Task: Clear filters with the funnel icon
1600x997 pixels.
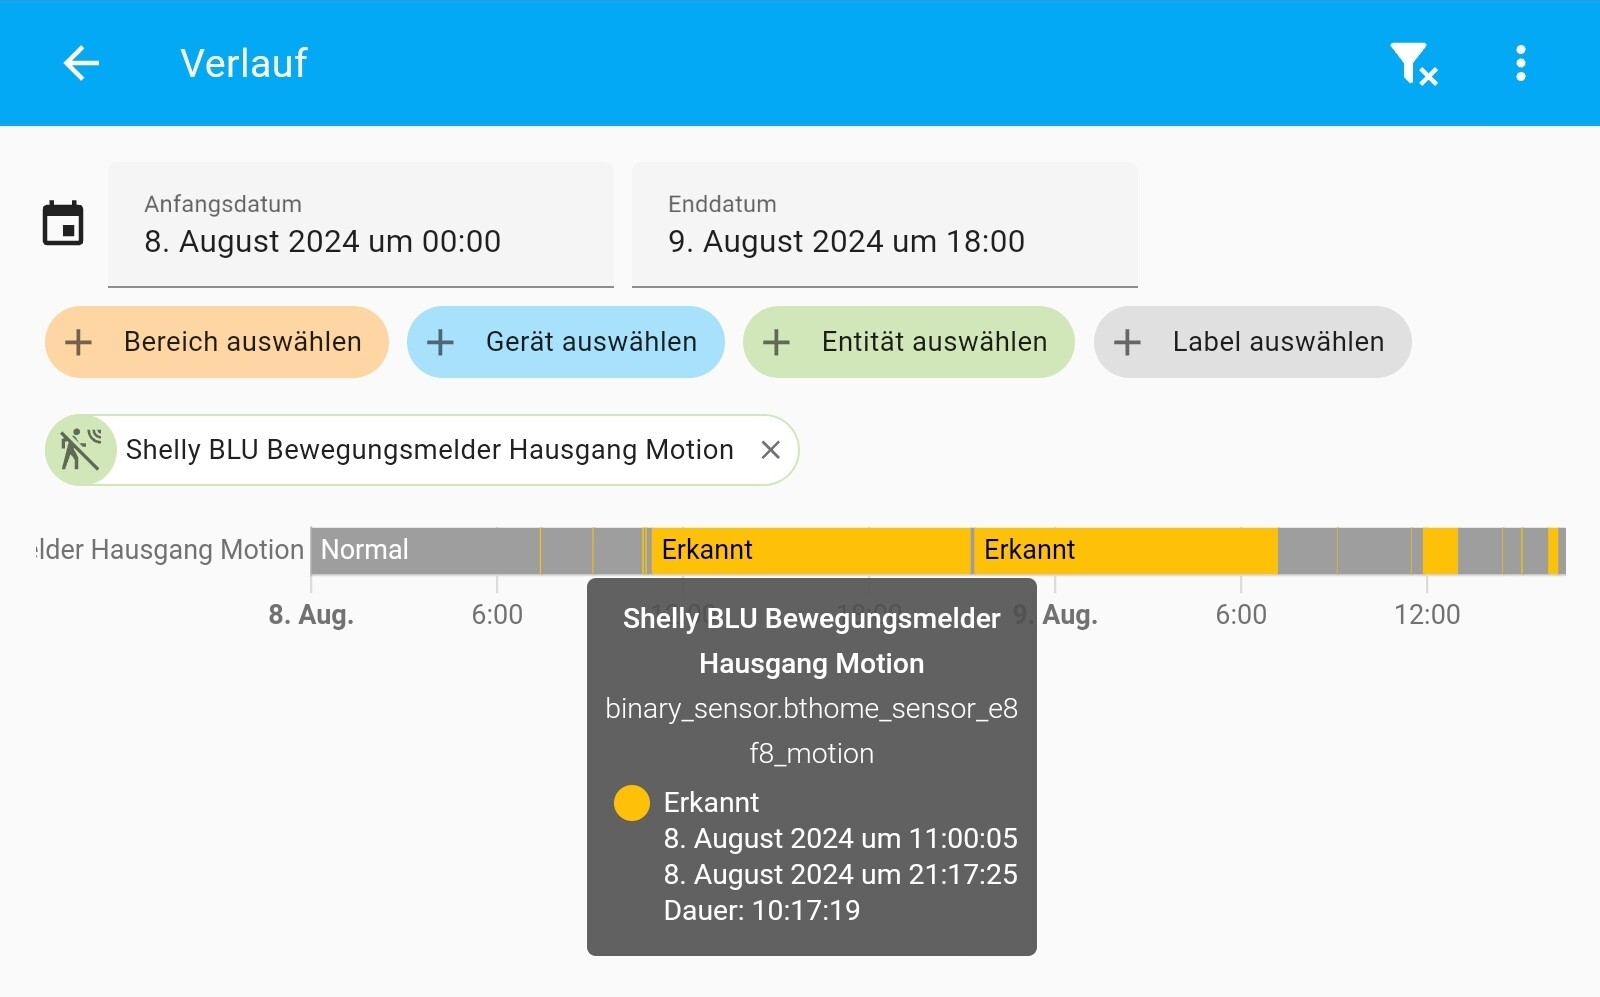Action: coord(1413,64)
